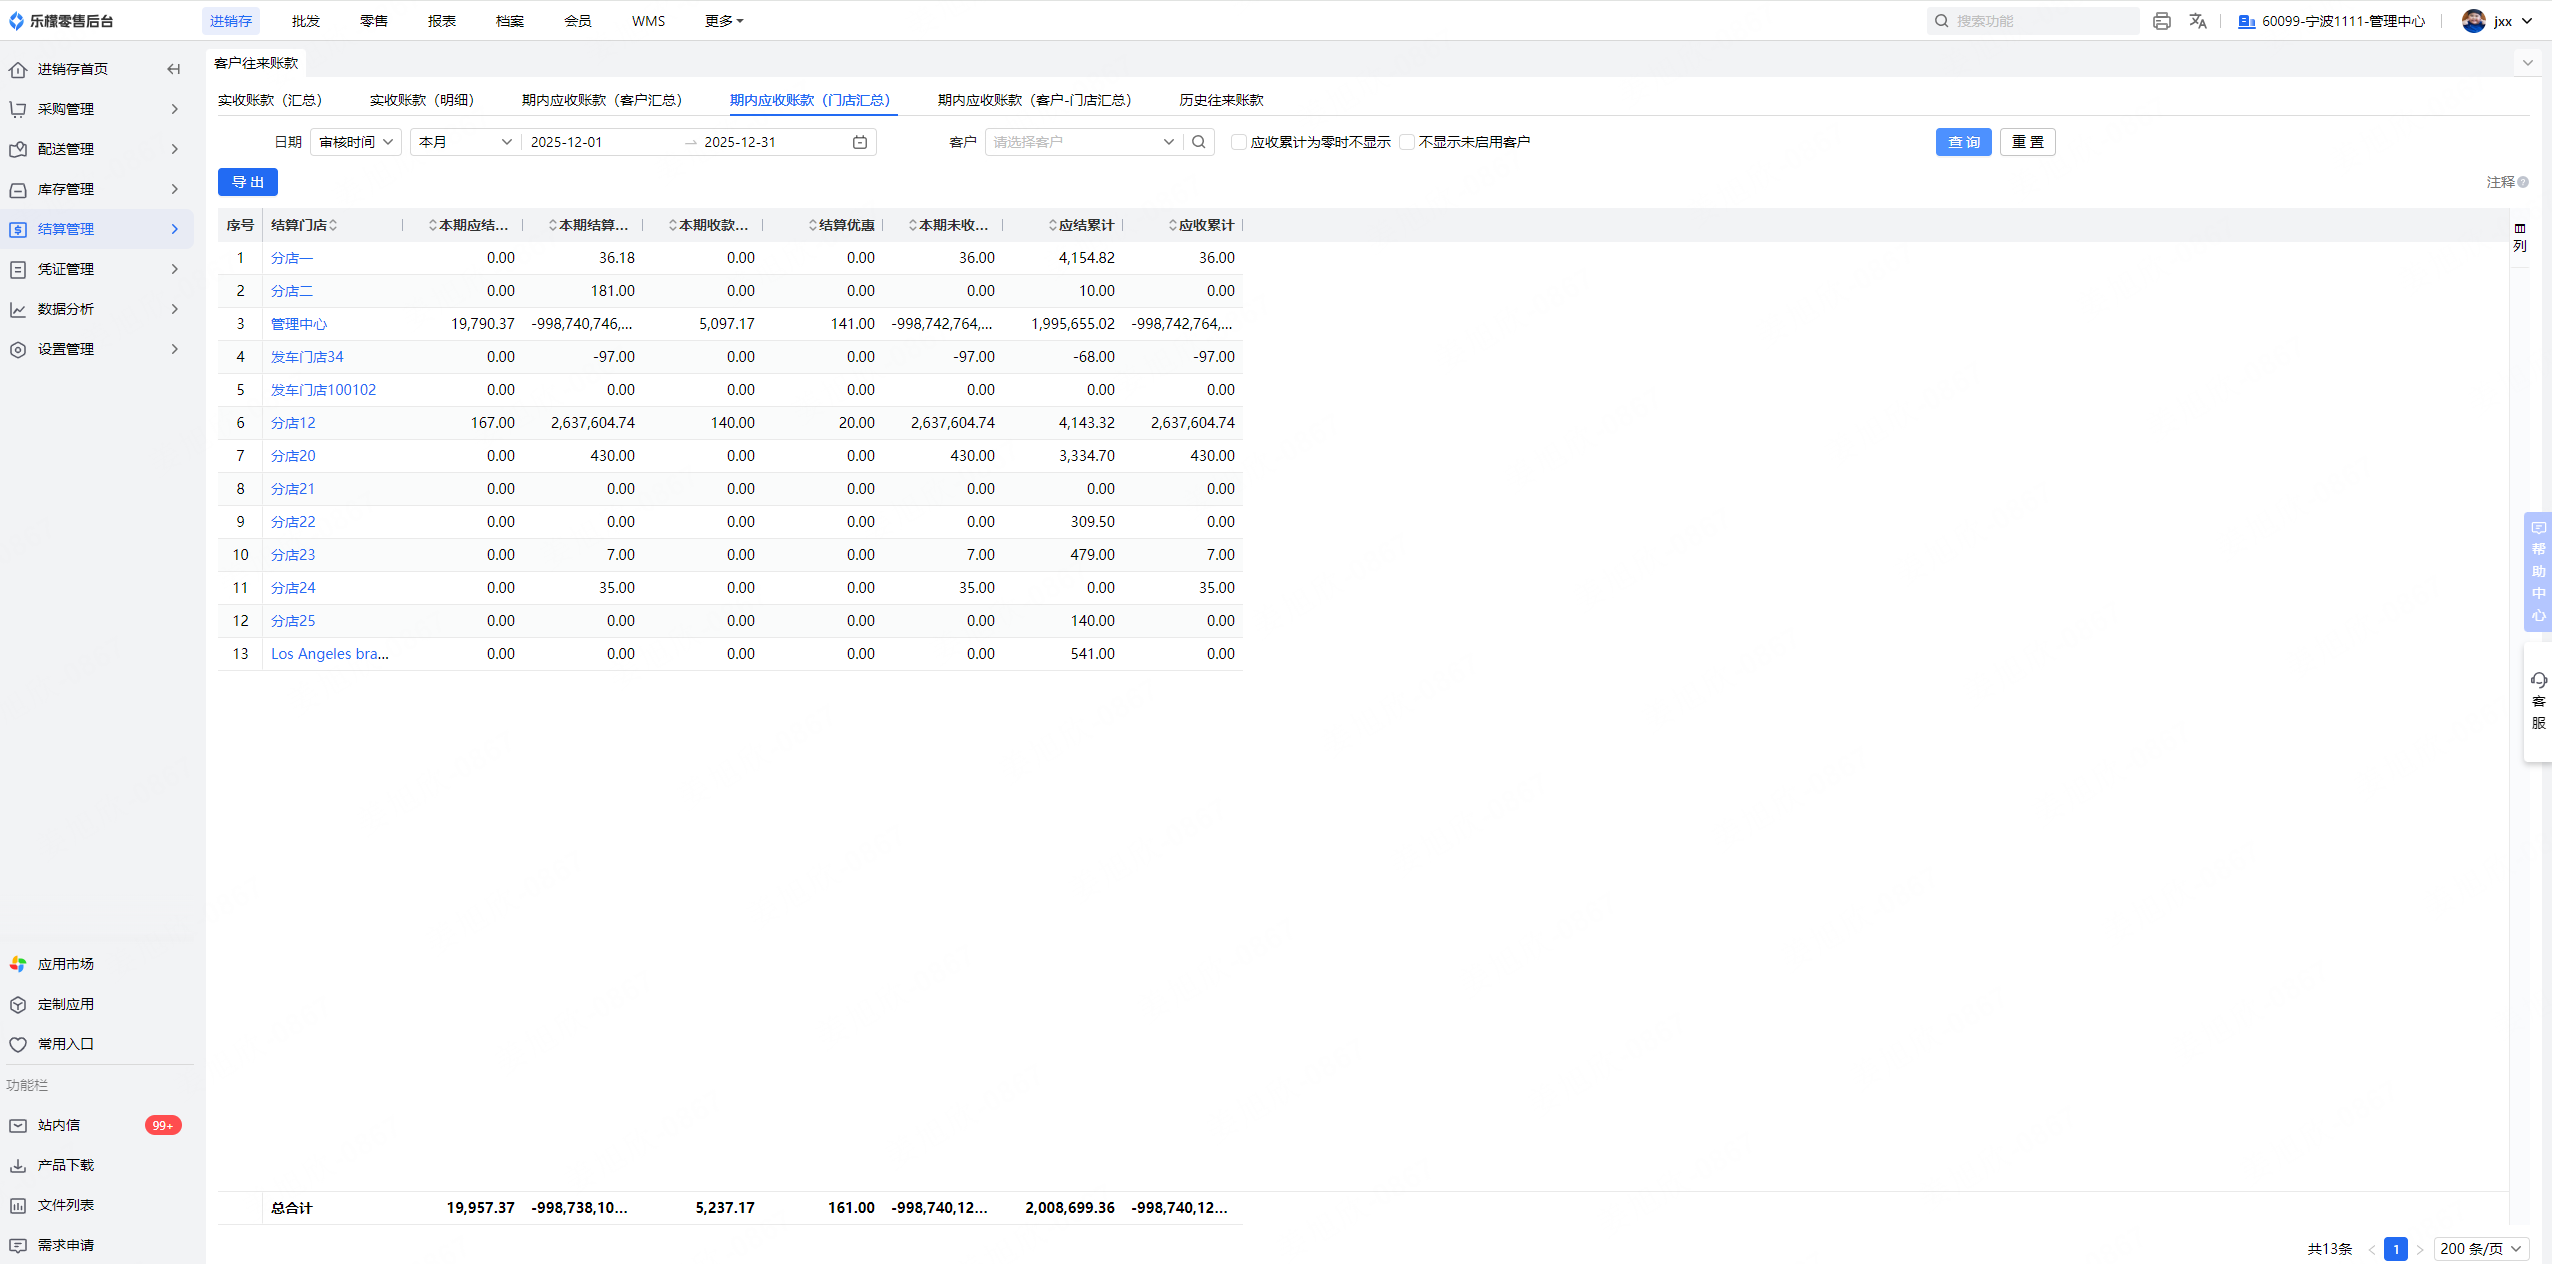This screenshot has width=2552, height=1264.
Task: Expand the 200 条/页 page size selector
Action: pos(2480,1248)
